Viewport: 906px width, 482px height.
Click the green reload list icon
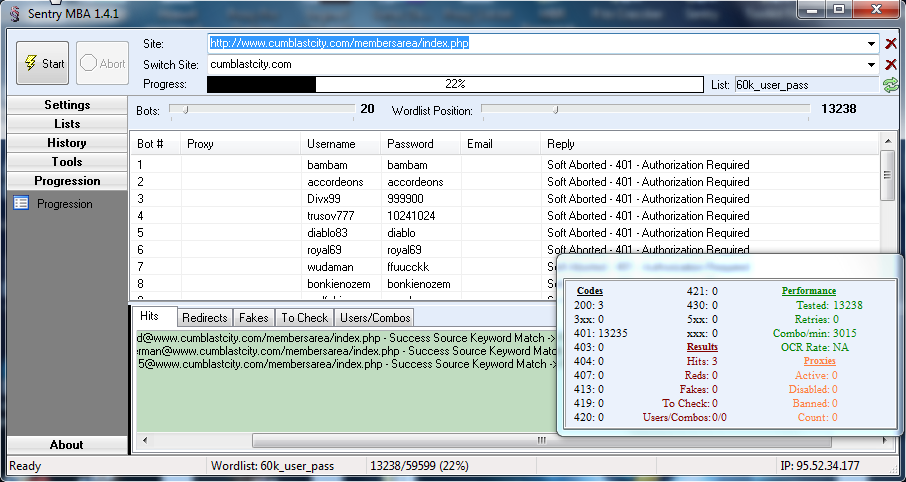(x=890, y=85)
